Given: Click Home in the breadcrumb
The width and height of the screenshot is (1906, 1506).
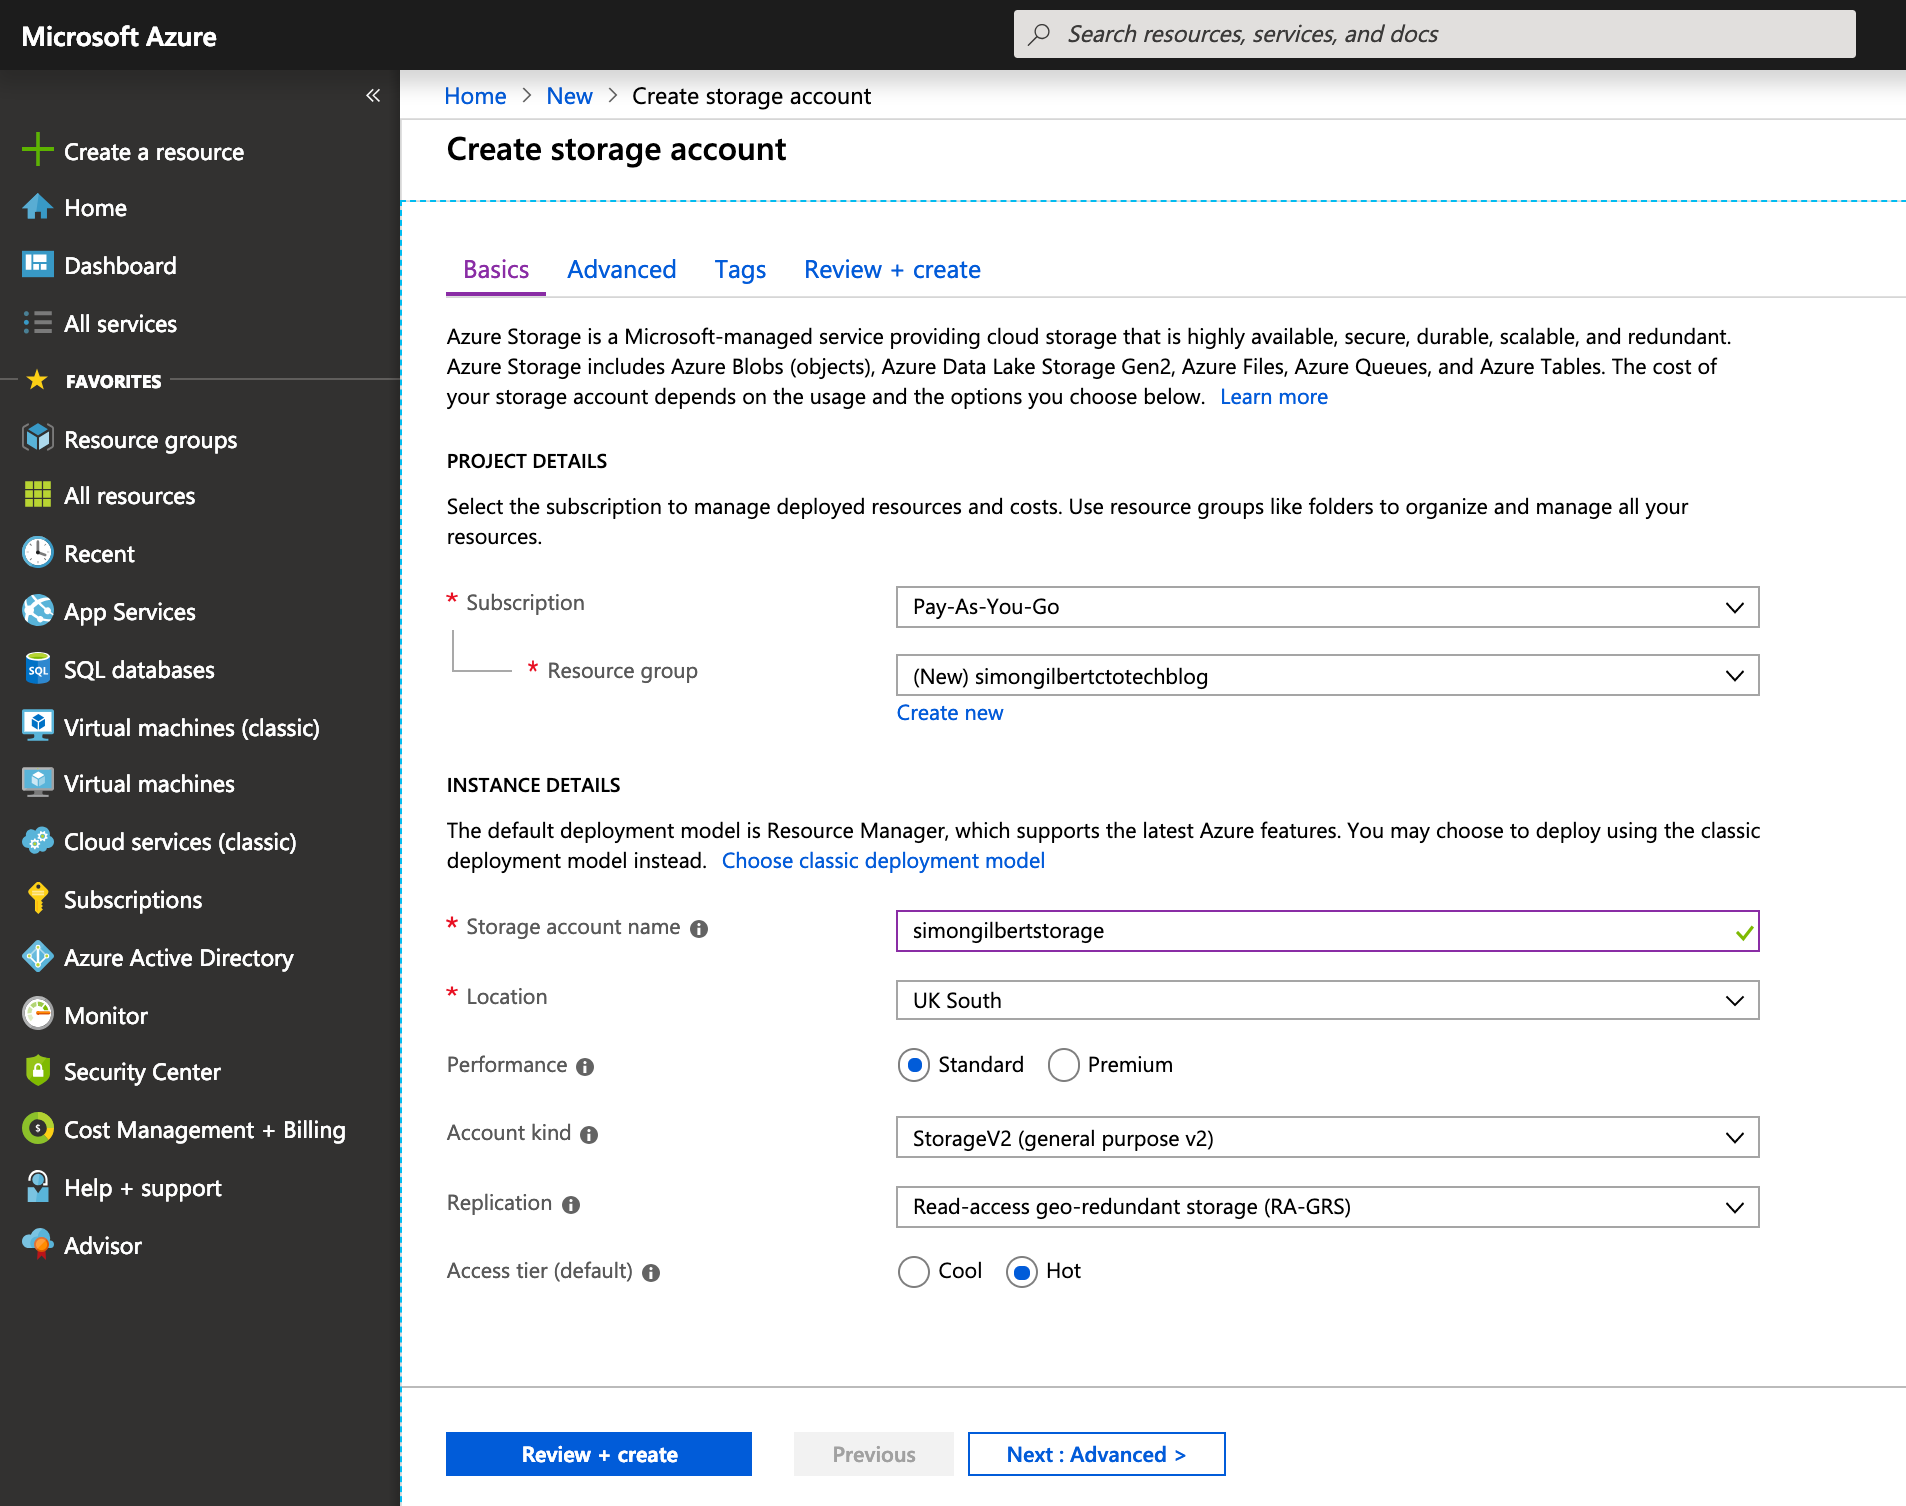Looking at the screenshot, I should pos(475,96).
